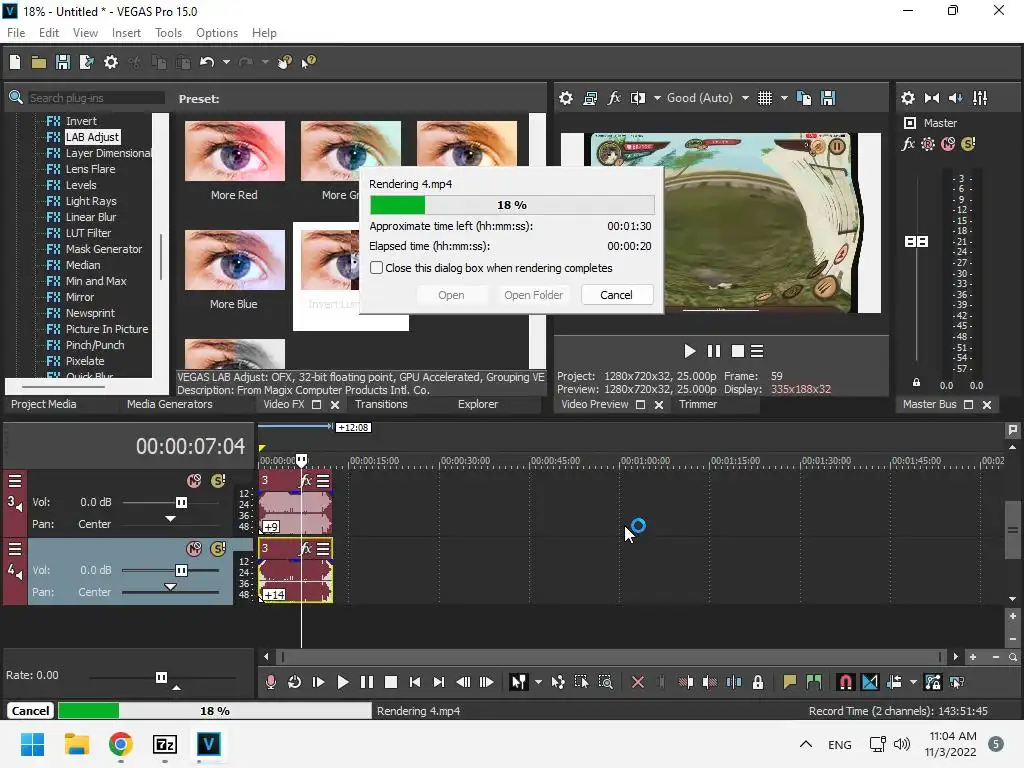Cancel rendering in the Rendering 4.mp4 dialog

[x=616, y=295]
